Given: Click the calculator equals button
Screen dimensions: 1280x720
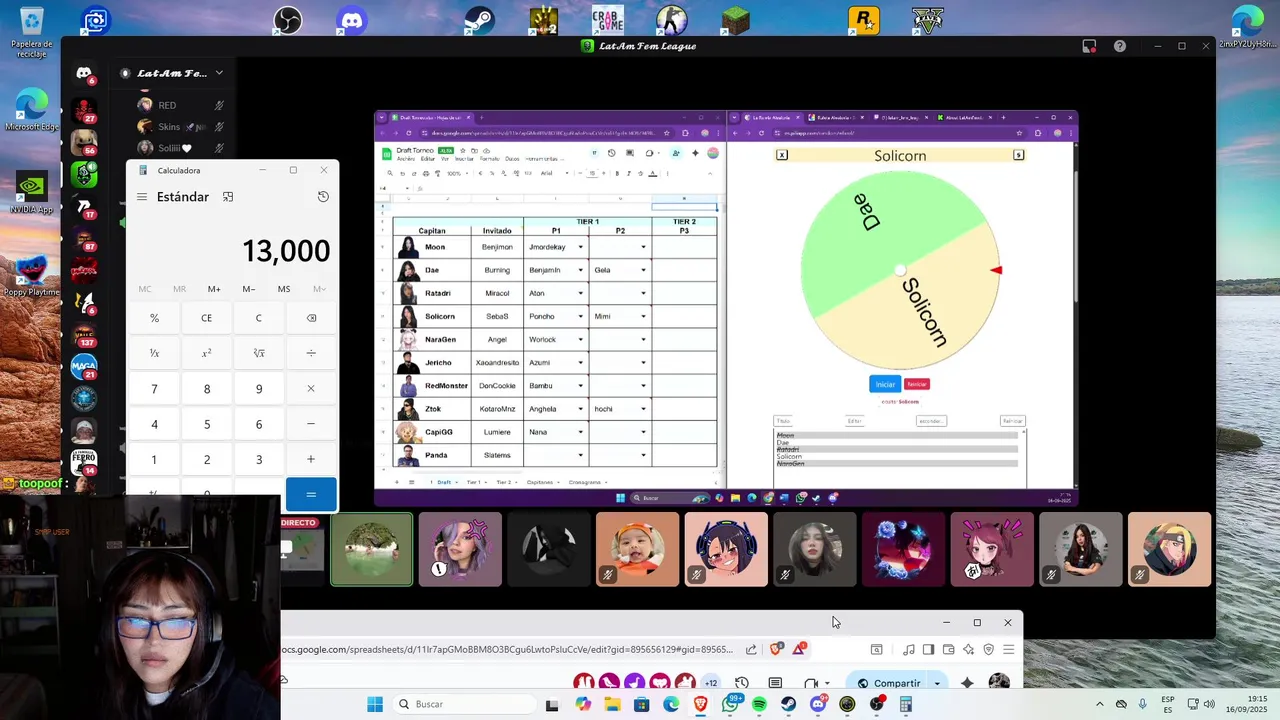Looking at the screenshot, I should [x=311, y=494].
